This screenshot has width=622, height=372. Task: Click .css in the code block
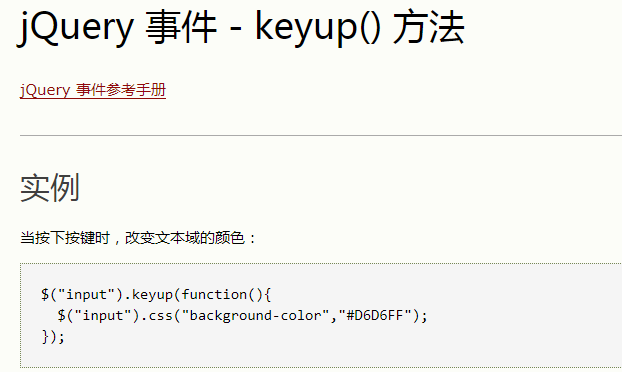[156, 316]
